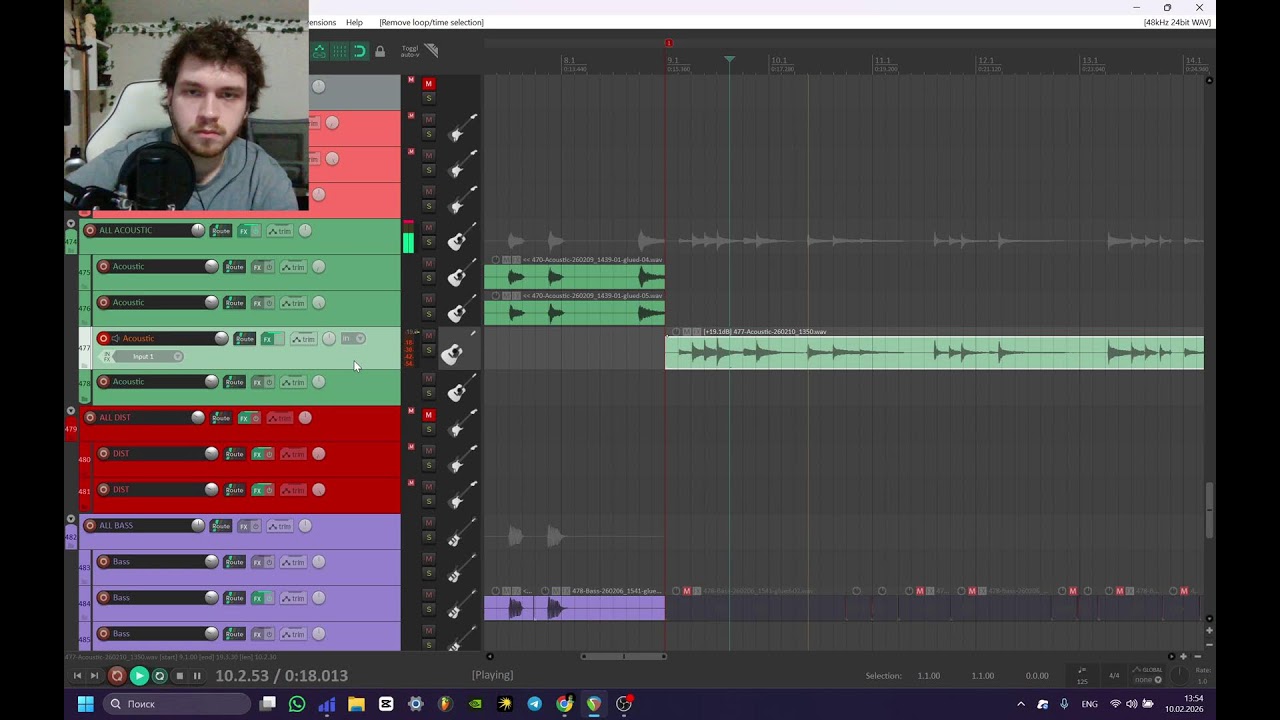Image resolution: width=1280 pixels, height=720 pixels.
Task: Open FX chain of DIST track 480
Action: click(257, 454)
